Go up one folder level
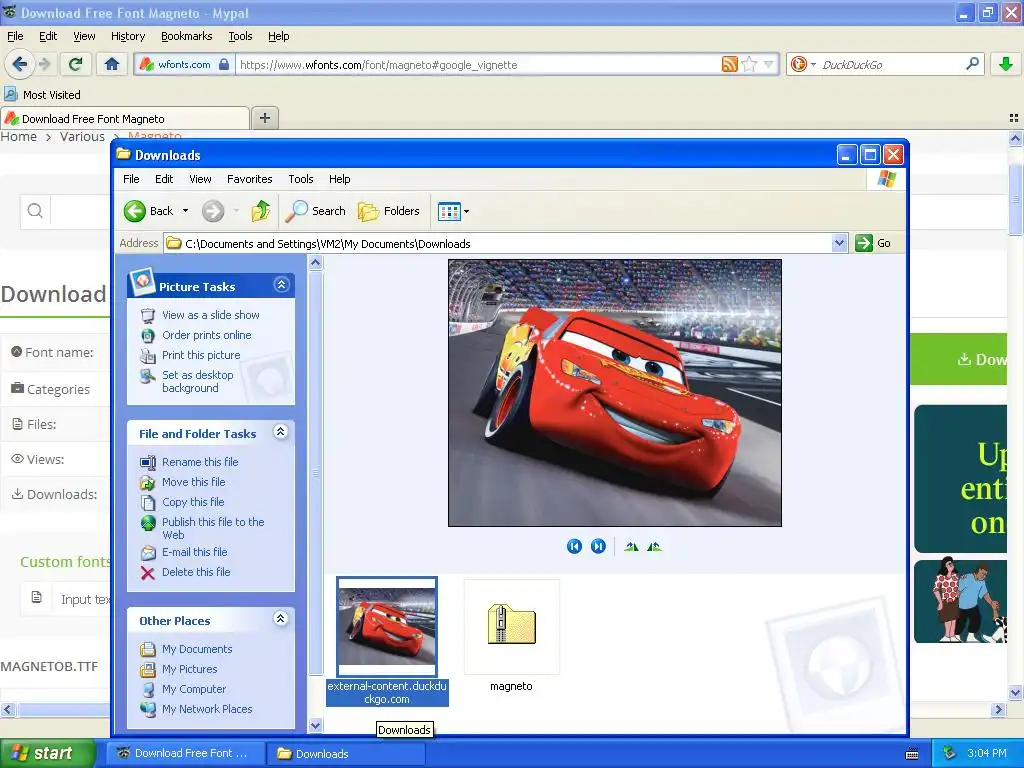The height and width of the screenshot is (768, 1024). [261, 211]
